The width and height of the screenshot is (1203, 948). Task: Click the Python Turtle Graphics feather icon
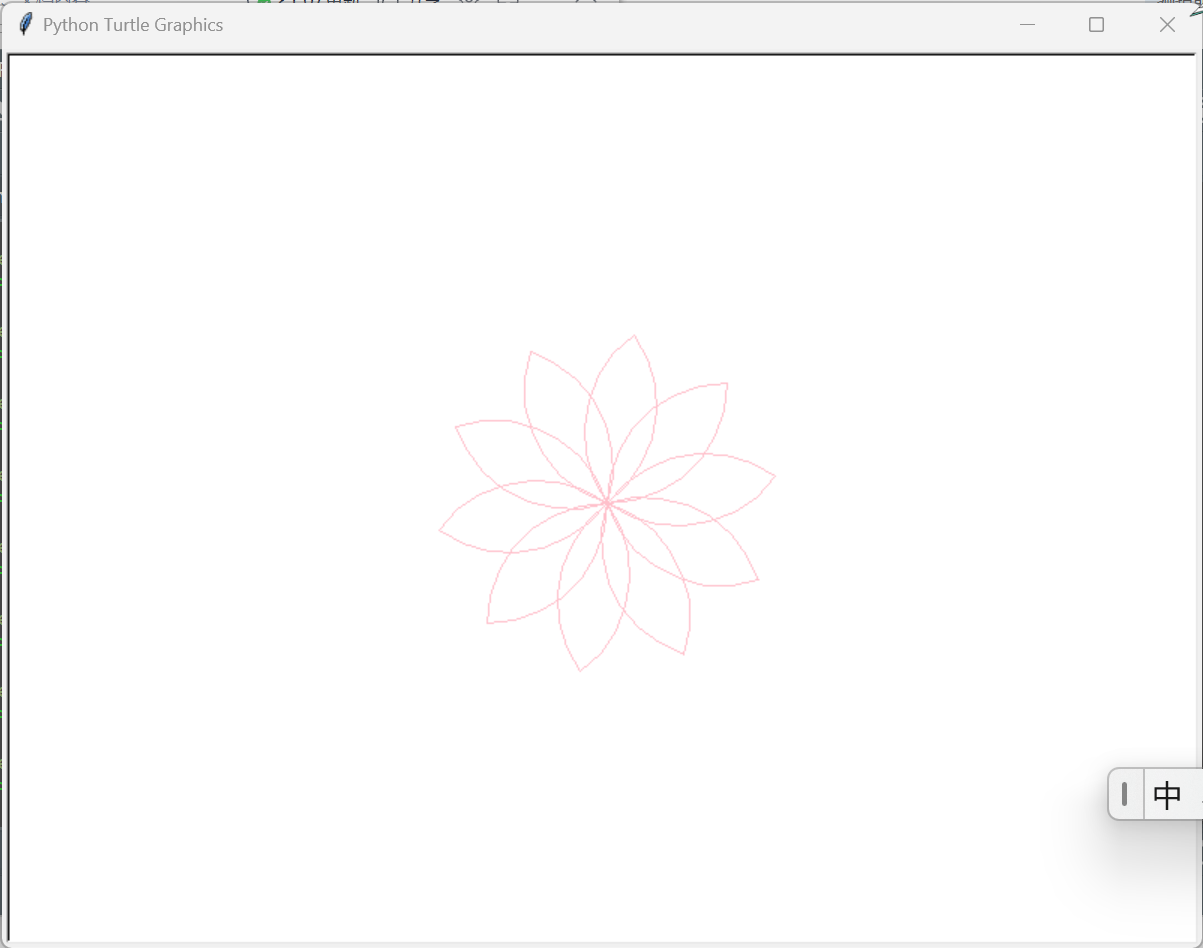click(26, 24)
